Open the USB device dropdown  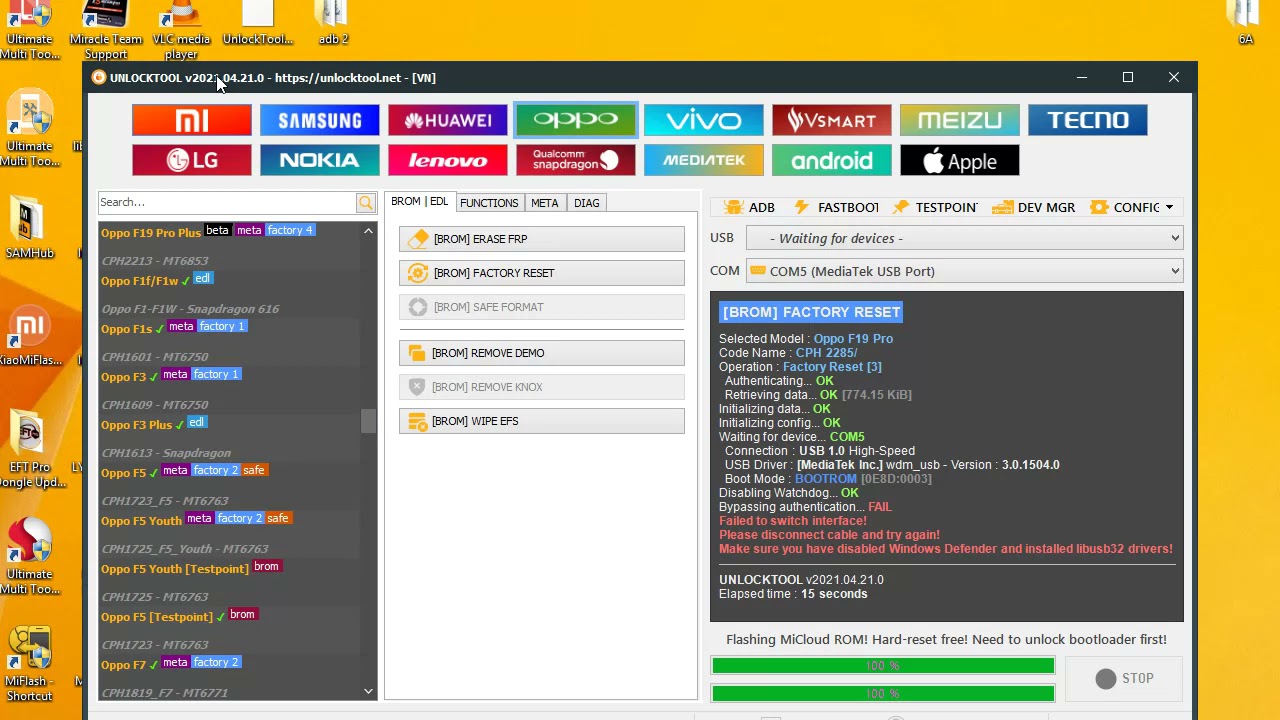(965, 238)
